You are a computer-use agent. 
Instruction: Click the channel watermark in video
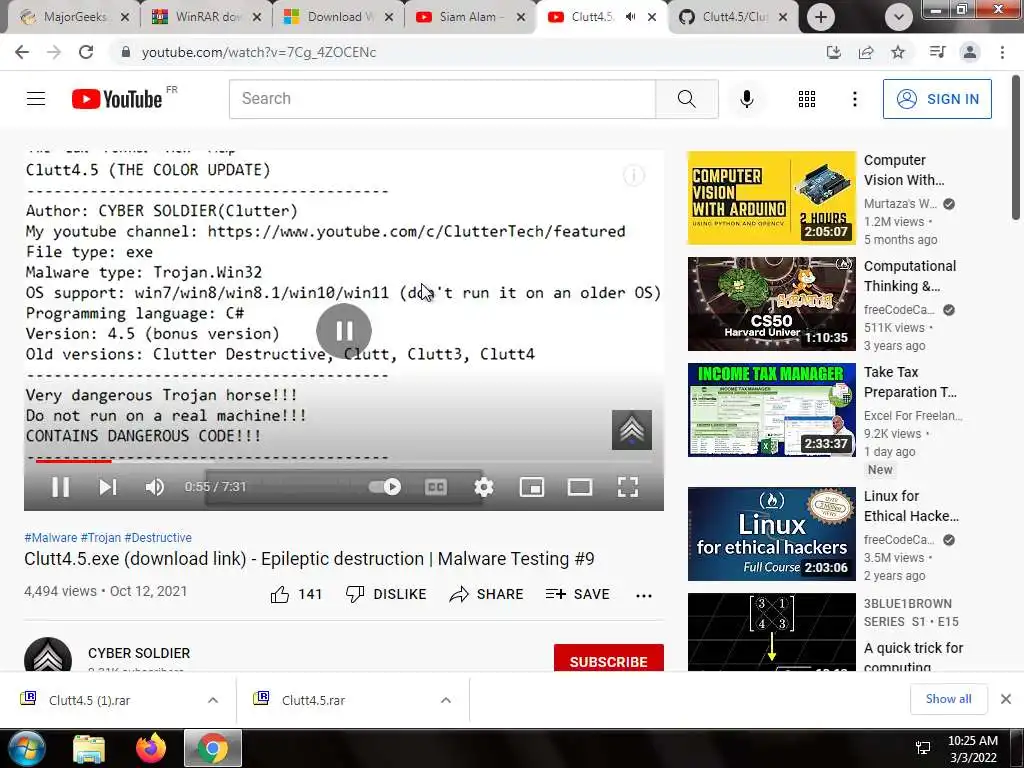(x=632, y=430)
